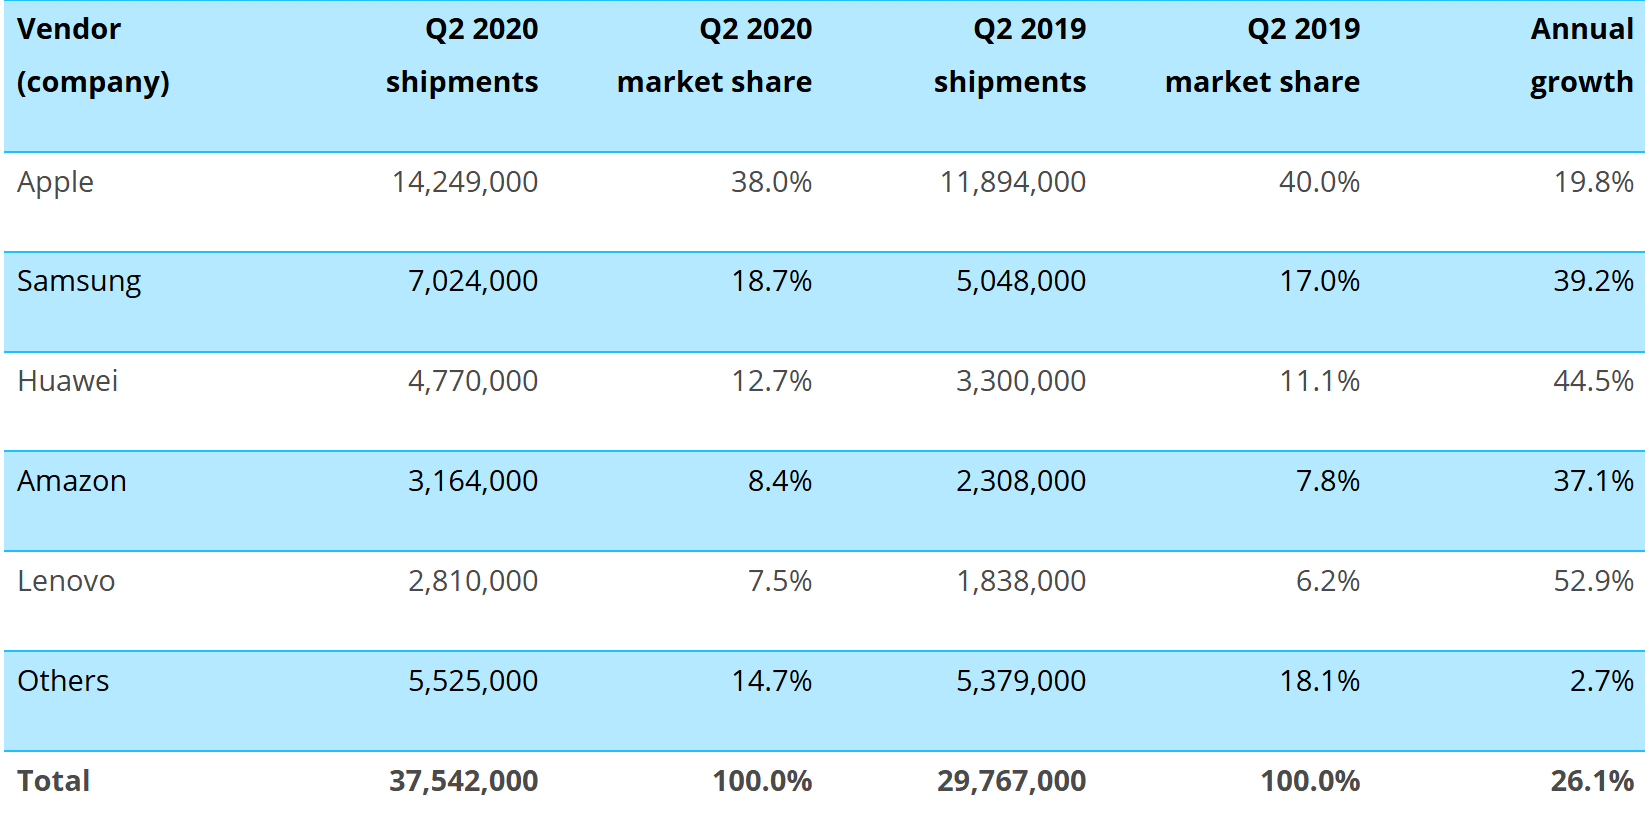Click Huawei's 12.7% market share
Viewport: 1645px width, 819px height.
coord(771,381)
